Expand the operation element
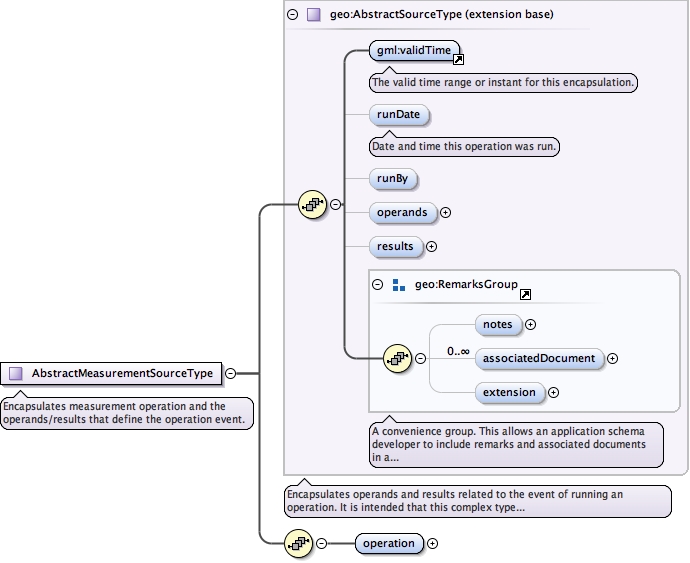 (x=433, y=543)
